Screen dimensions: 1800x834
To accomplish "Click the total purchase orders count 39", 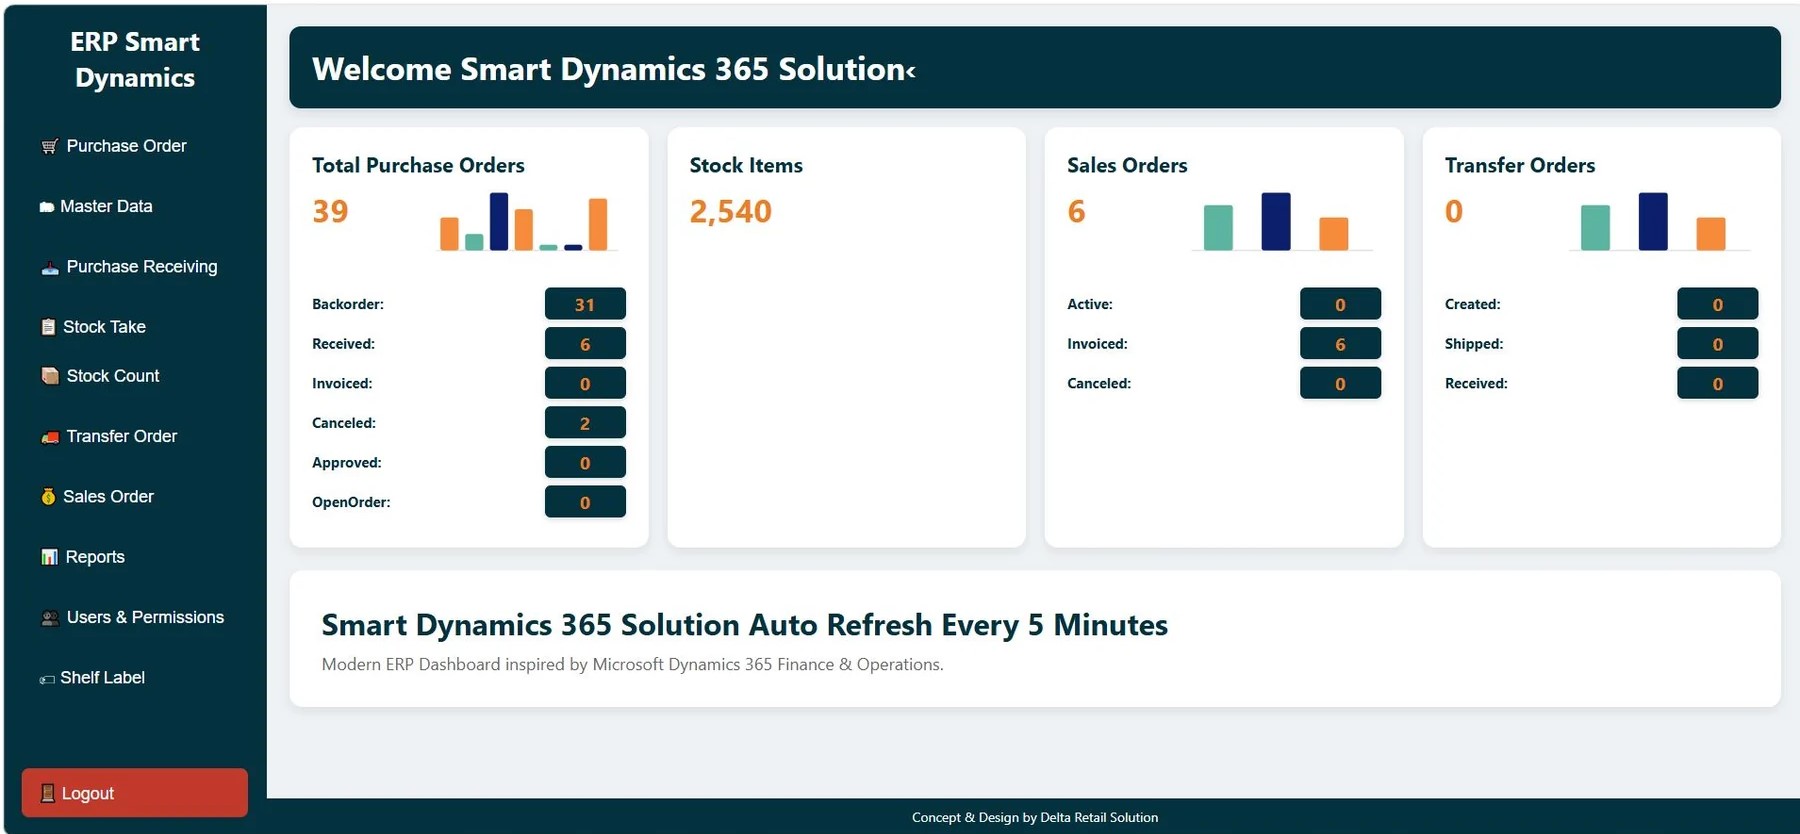I will point(330,211).
